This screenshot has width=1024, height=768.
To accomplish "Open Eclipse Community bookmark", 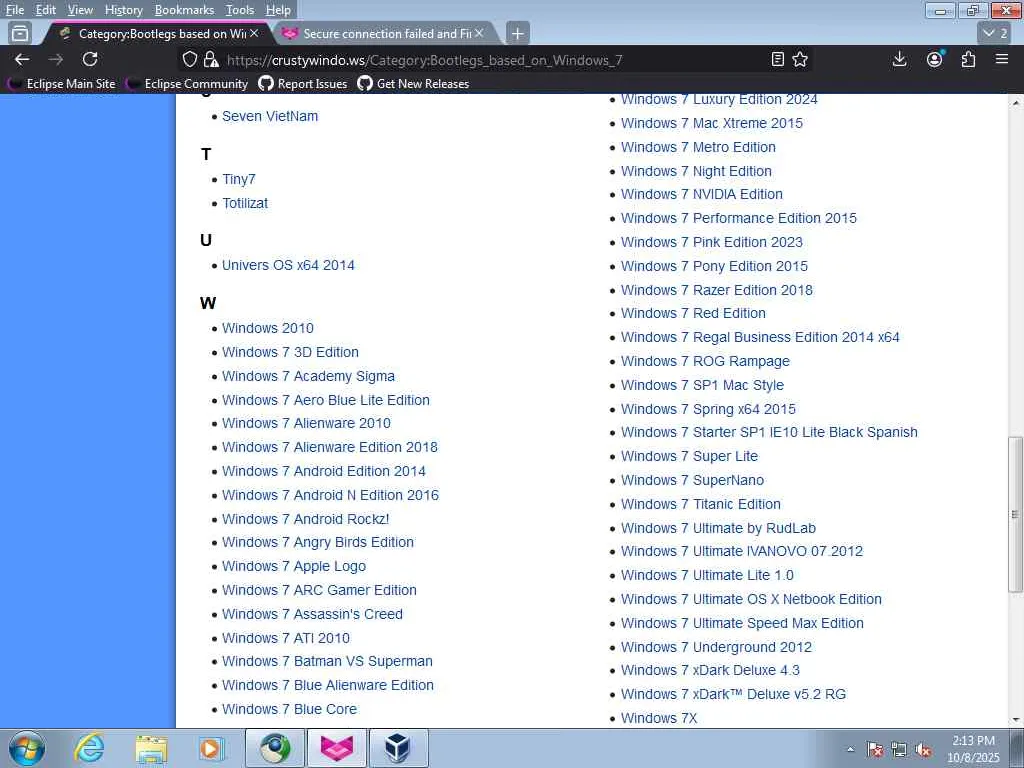I will [x=187, y=84].
